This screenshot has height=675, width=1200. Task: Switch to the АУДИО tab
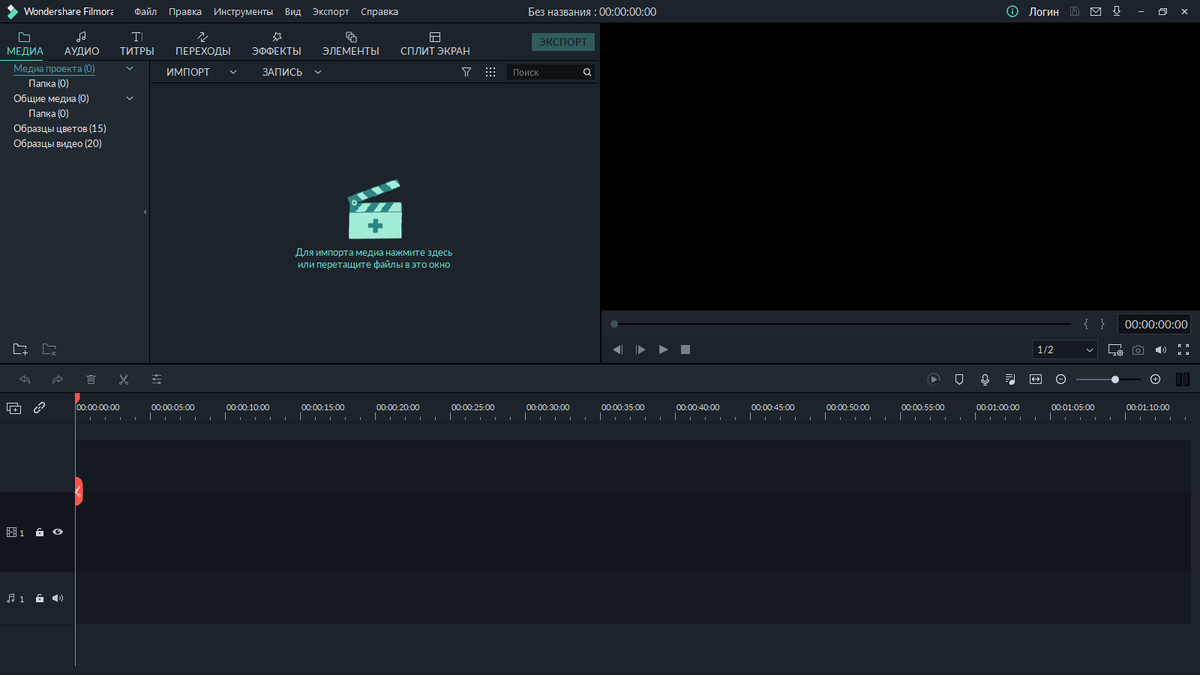82,43
